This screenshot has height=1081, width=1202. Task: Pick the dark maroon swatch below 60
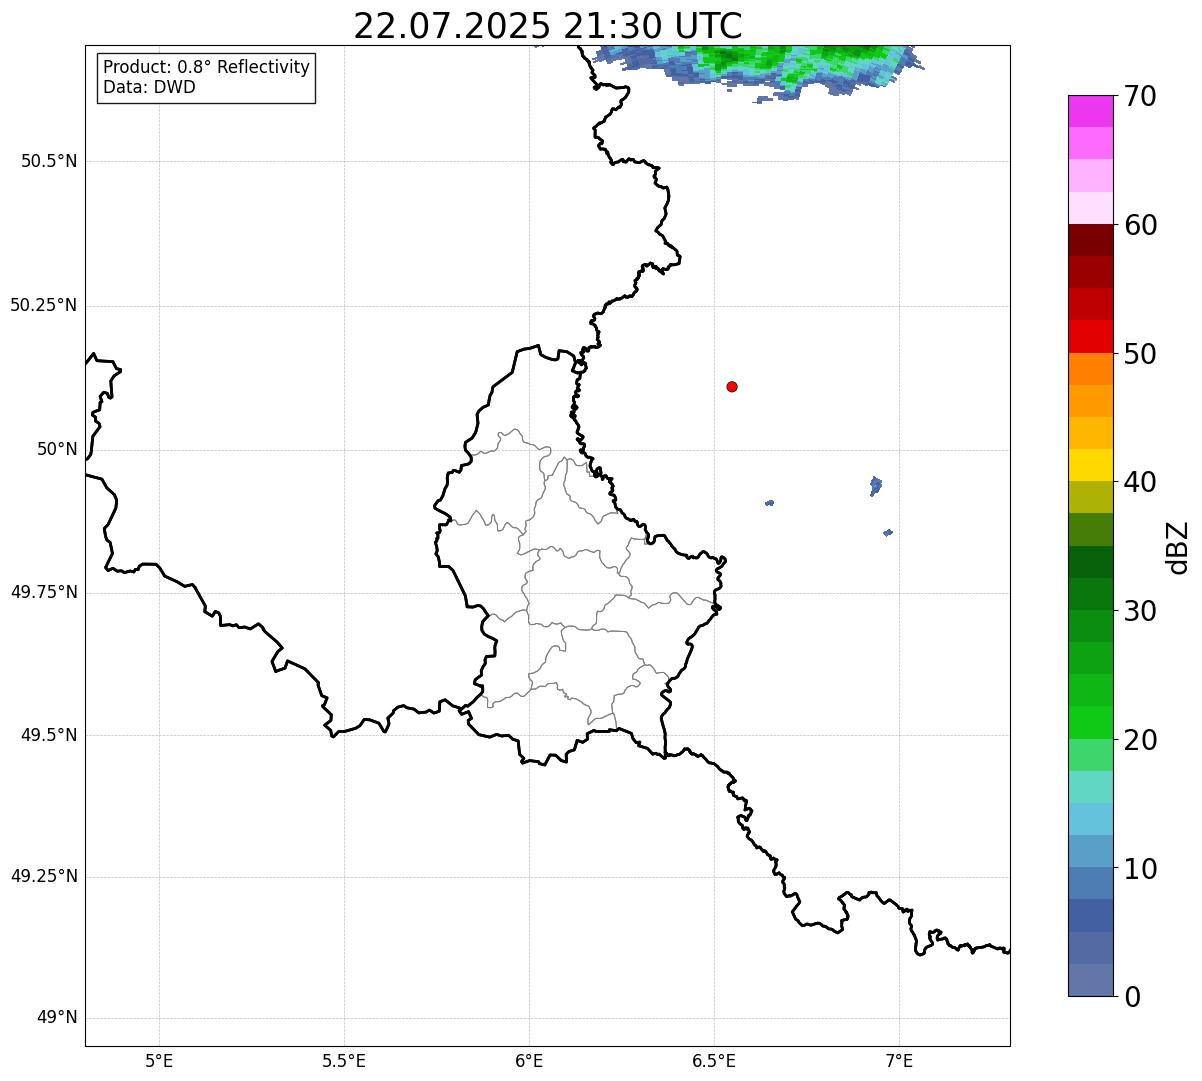pos(1091,240)
